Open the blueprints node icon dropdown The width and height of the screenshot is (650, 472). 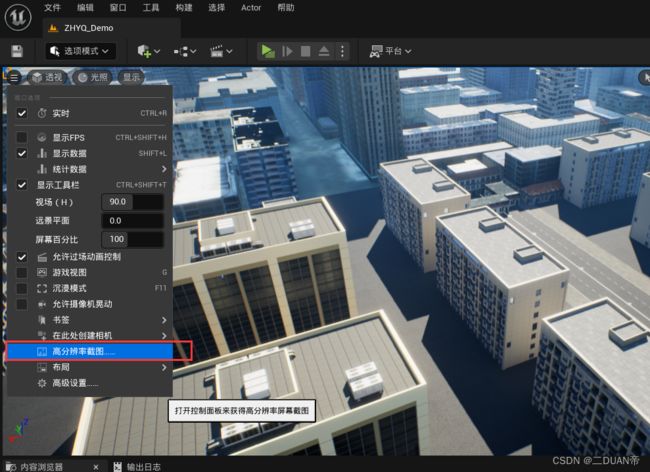point(181,51)
